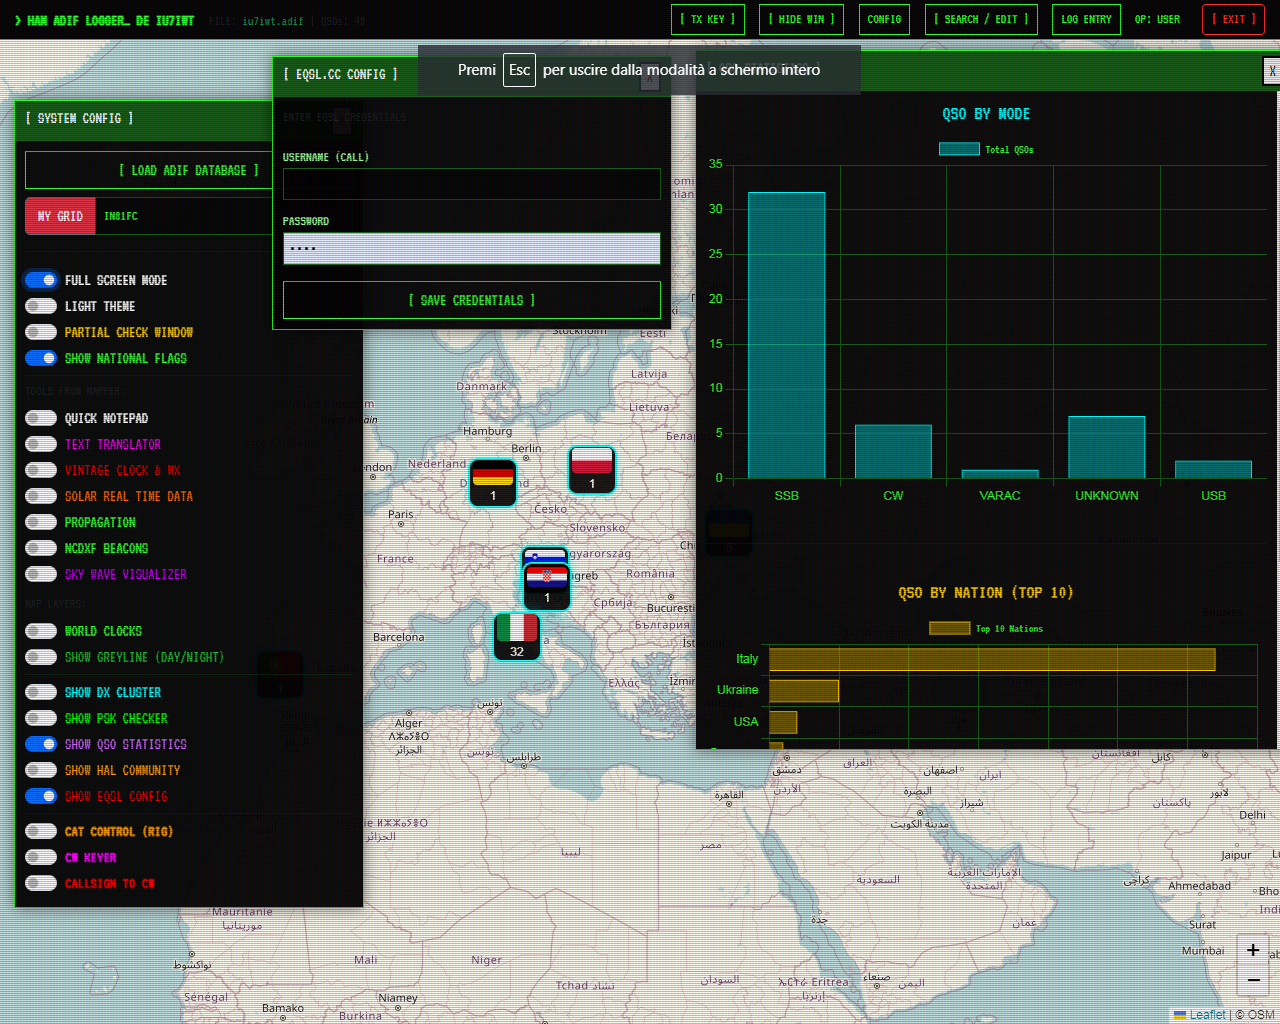Viewport: 1280px width, 1024px height.
Task: Close the QSO statistics panel
Action: (x=1271, y=71)
